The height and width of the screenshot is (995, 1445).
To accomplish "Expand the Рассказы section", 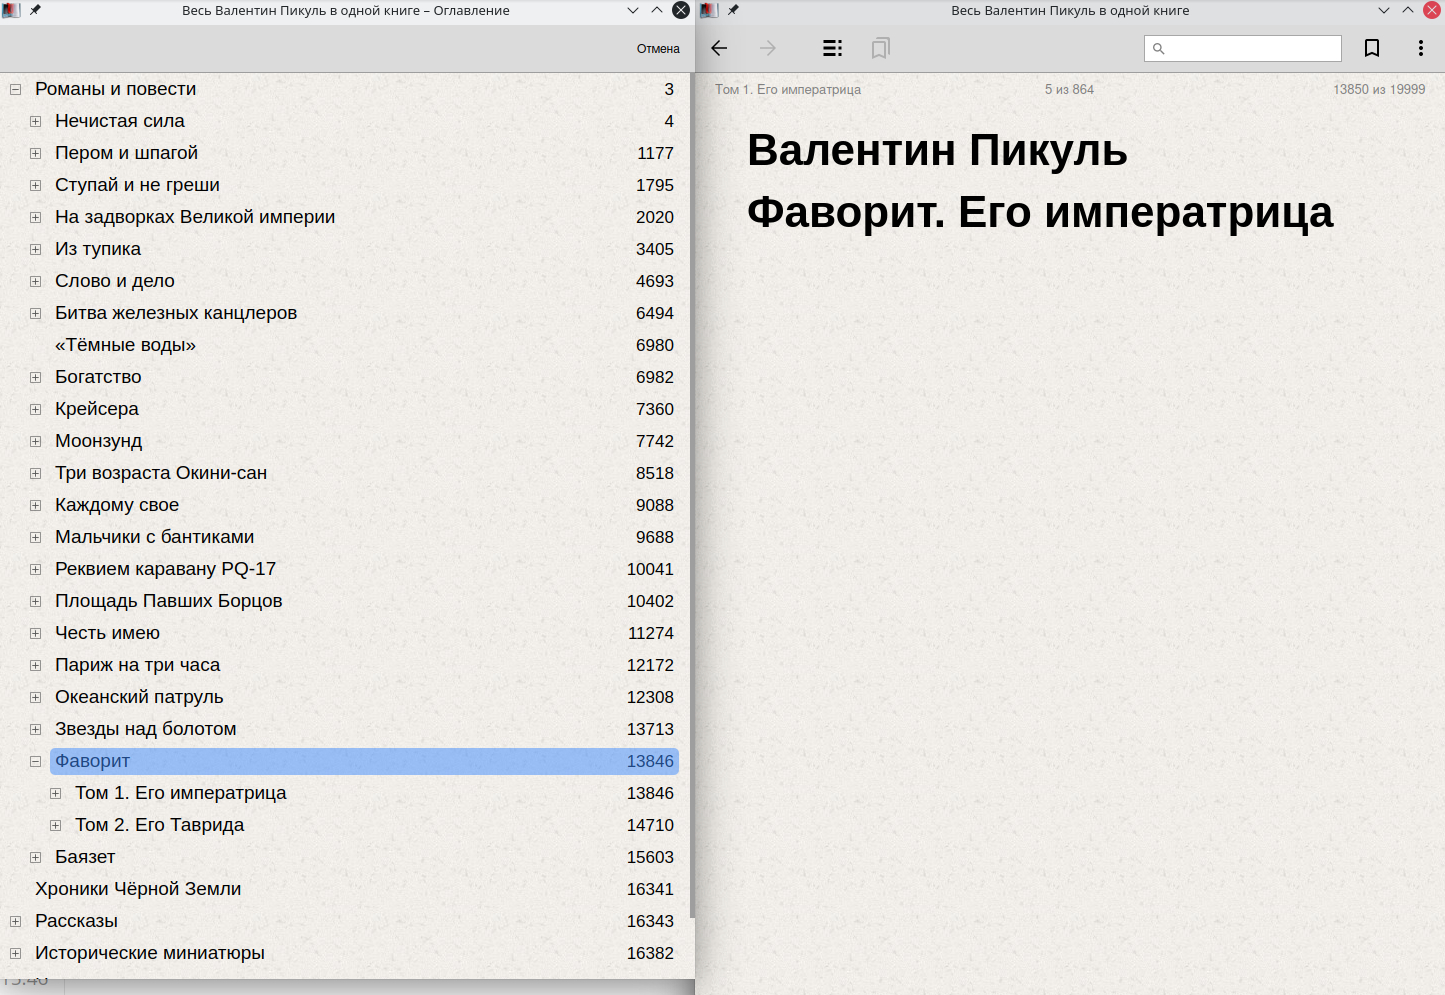I will point(15,921).
